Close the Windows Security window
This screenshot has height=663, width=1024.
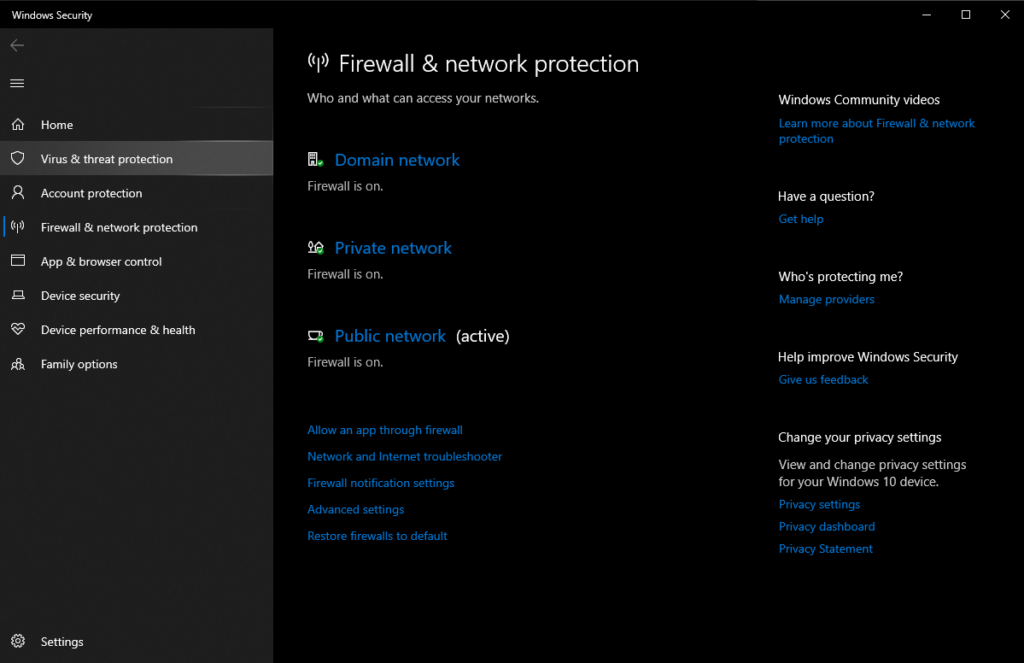pos(1004,14)
